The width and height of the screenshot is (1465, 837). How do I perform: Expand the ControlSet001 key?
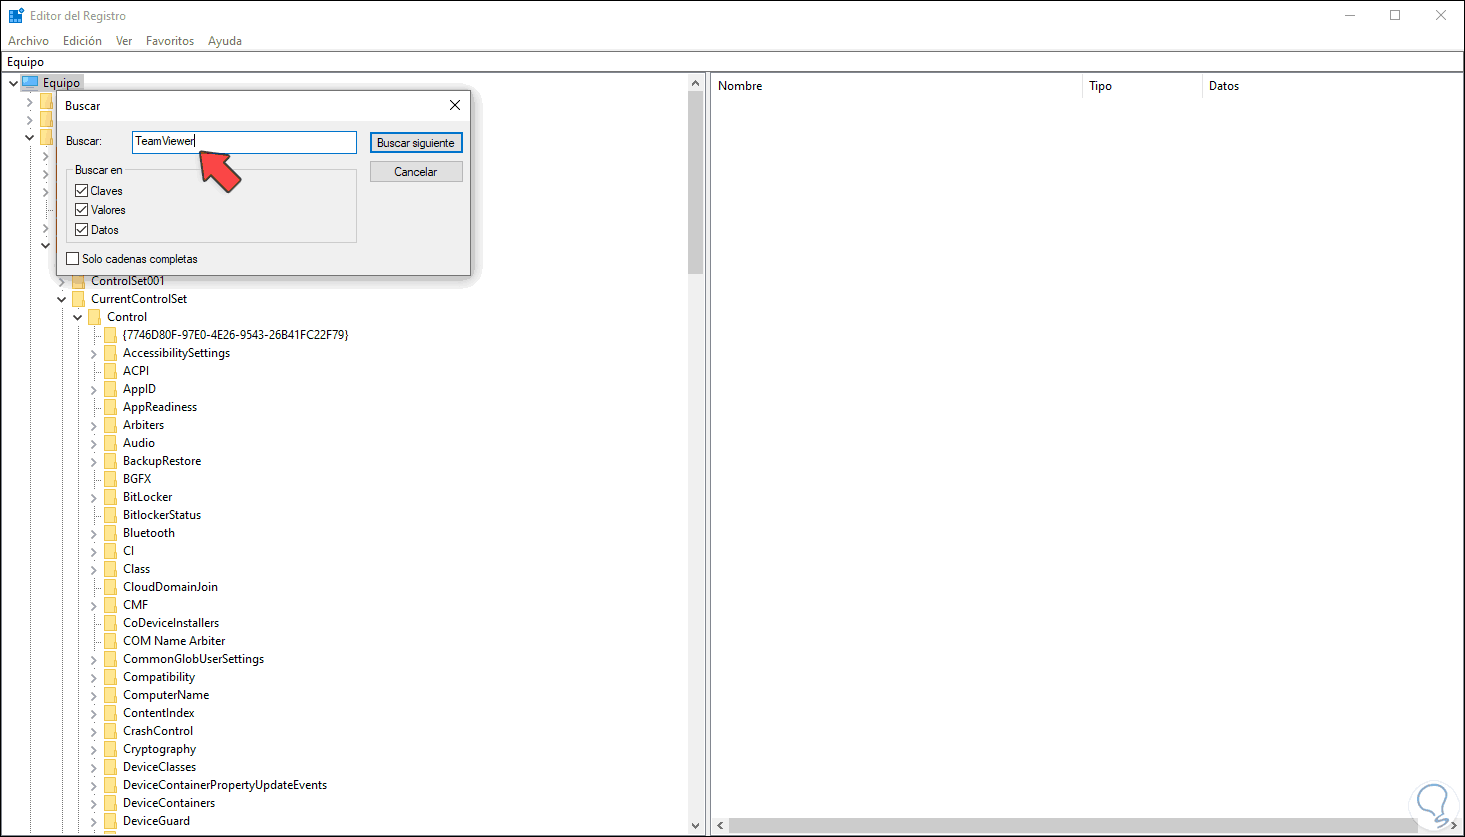[x=62, y=281]
